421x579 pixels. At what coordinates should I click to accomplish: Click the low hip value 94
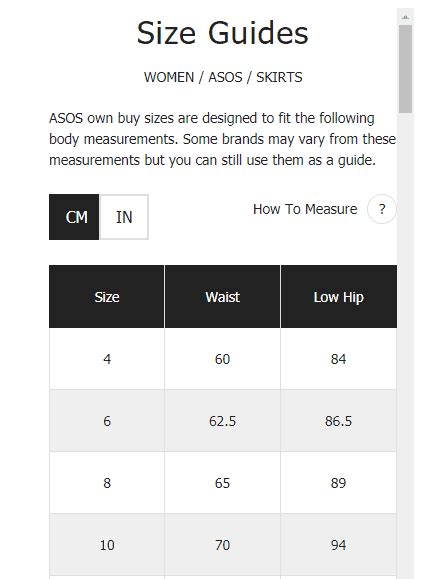tap(338, 545)
